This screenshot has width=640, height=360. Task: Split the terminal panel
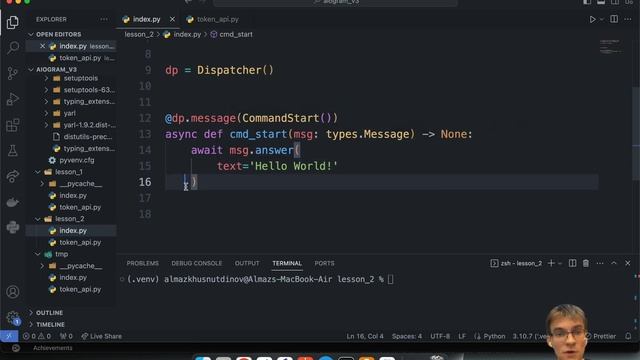click(572, 263)
